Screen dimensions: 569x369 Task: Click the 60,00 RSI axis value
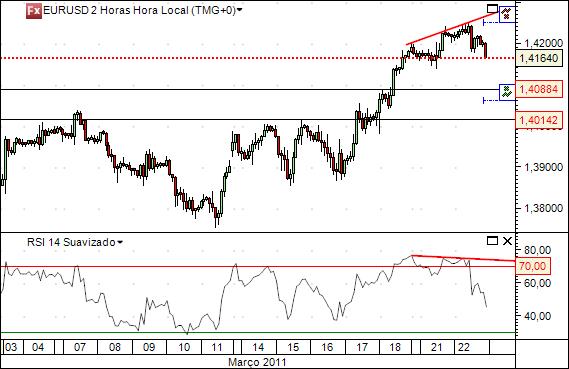537,283
